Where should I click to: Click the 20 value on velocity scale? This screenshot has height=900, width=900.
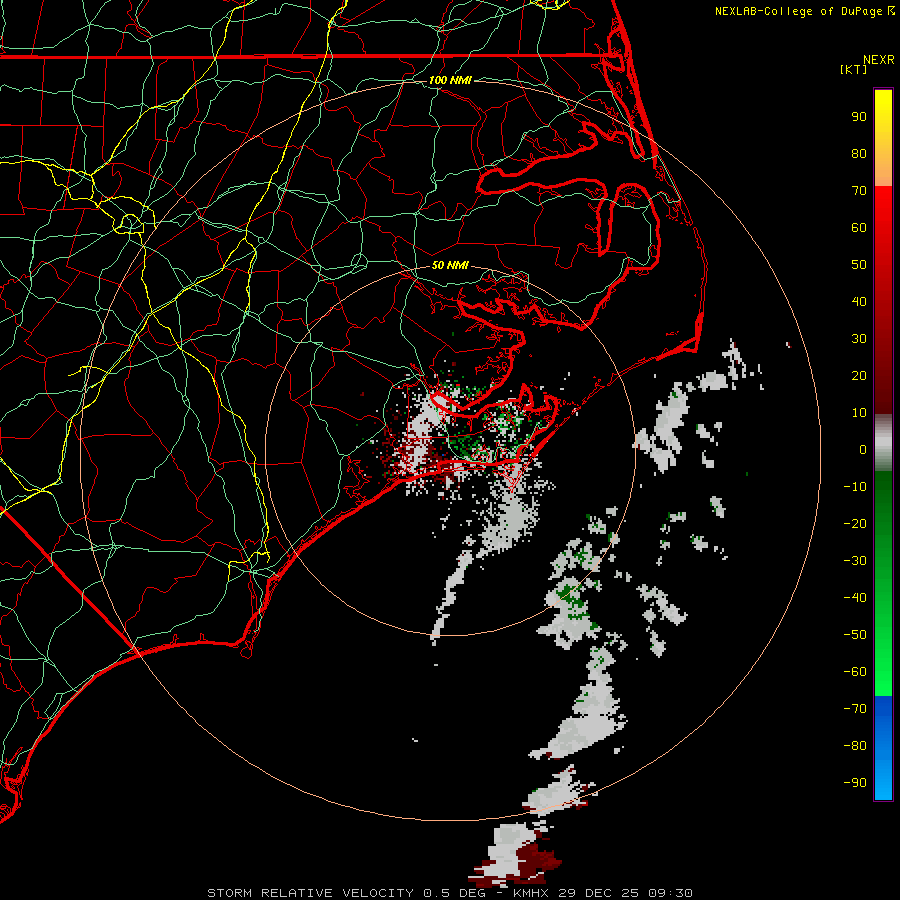pyautogui.click(x=859, y=376)
